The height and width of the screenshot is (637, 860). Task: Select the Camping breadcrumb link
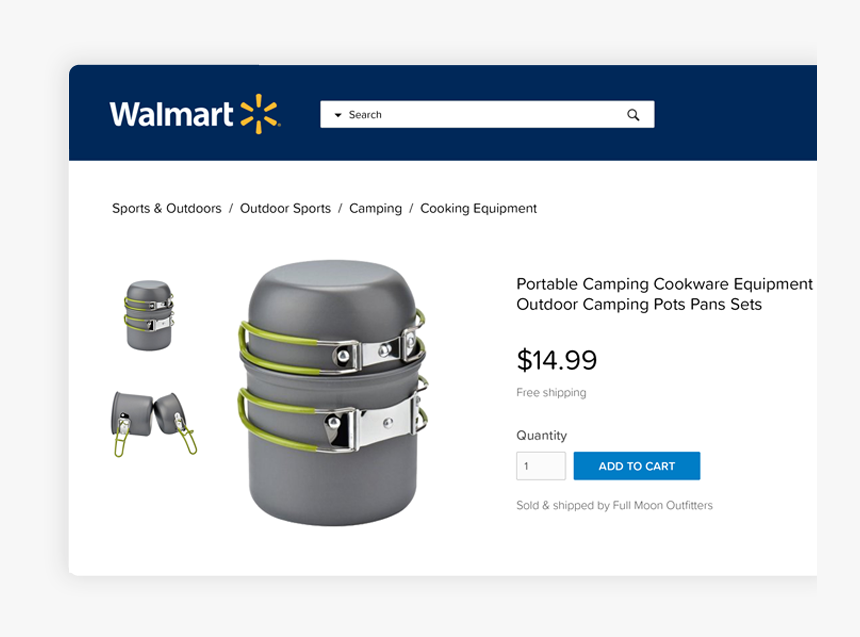tap(375, 208)
